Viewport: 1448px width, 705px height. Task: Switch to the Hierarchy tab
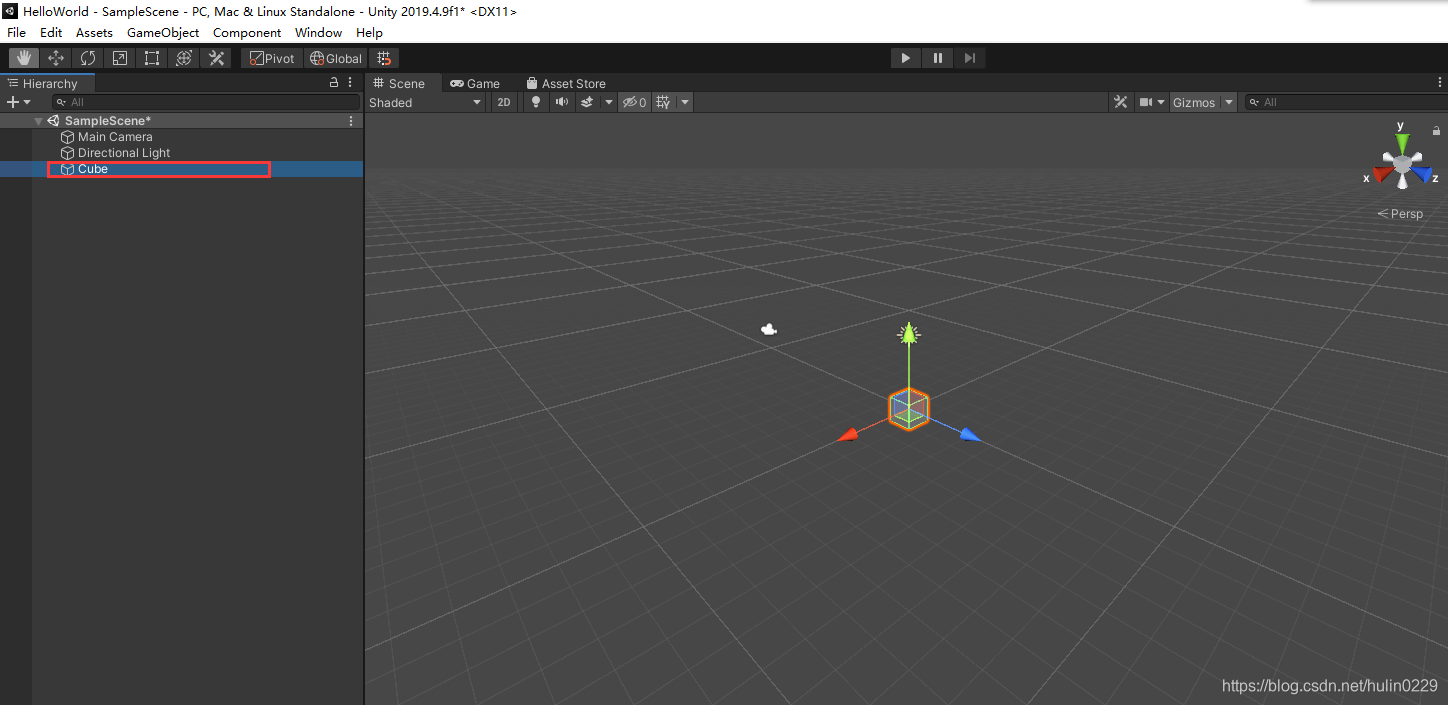pos(48,83)
